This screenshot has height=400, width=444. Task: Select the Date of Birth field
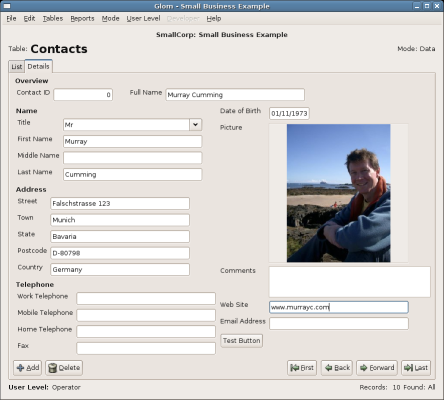tap(289, 113)
